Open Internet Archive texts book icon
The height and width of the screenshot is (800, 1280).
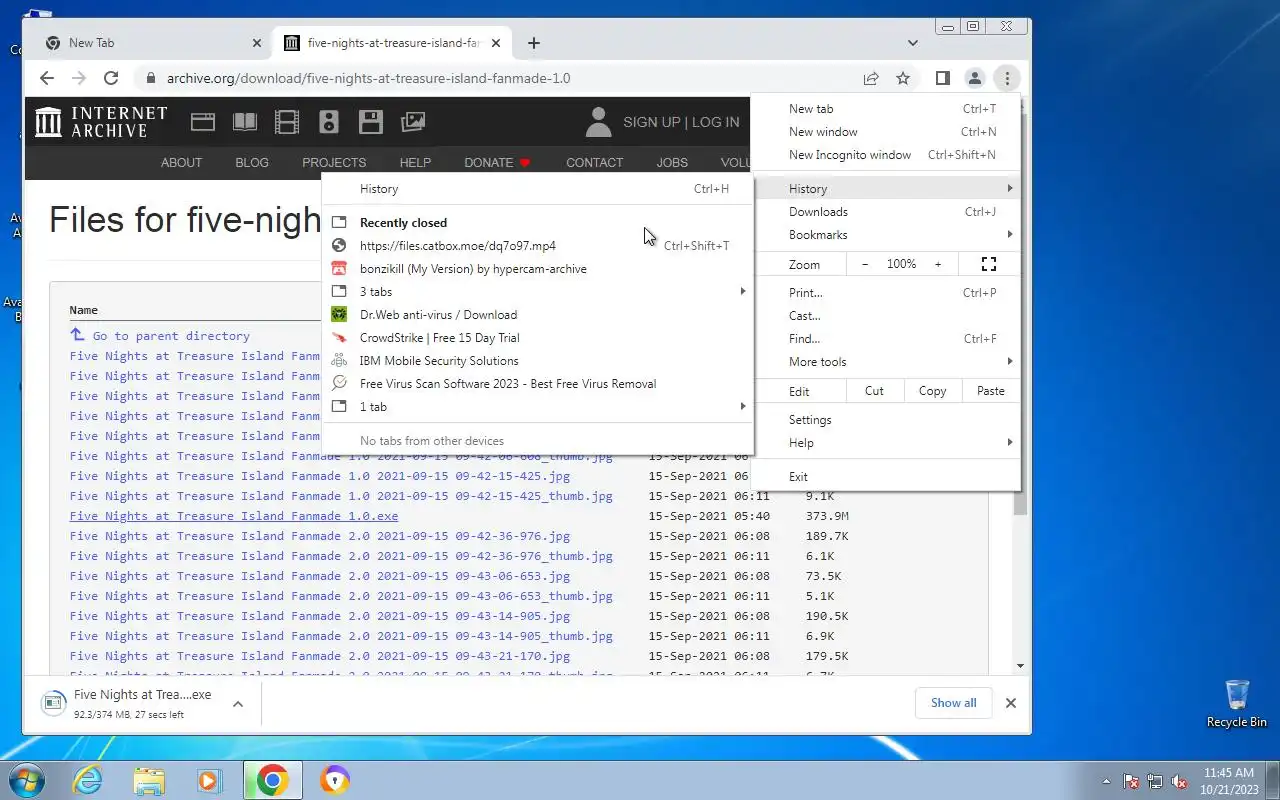click(x=245, y=122)
